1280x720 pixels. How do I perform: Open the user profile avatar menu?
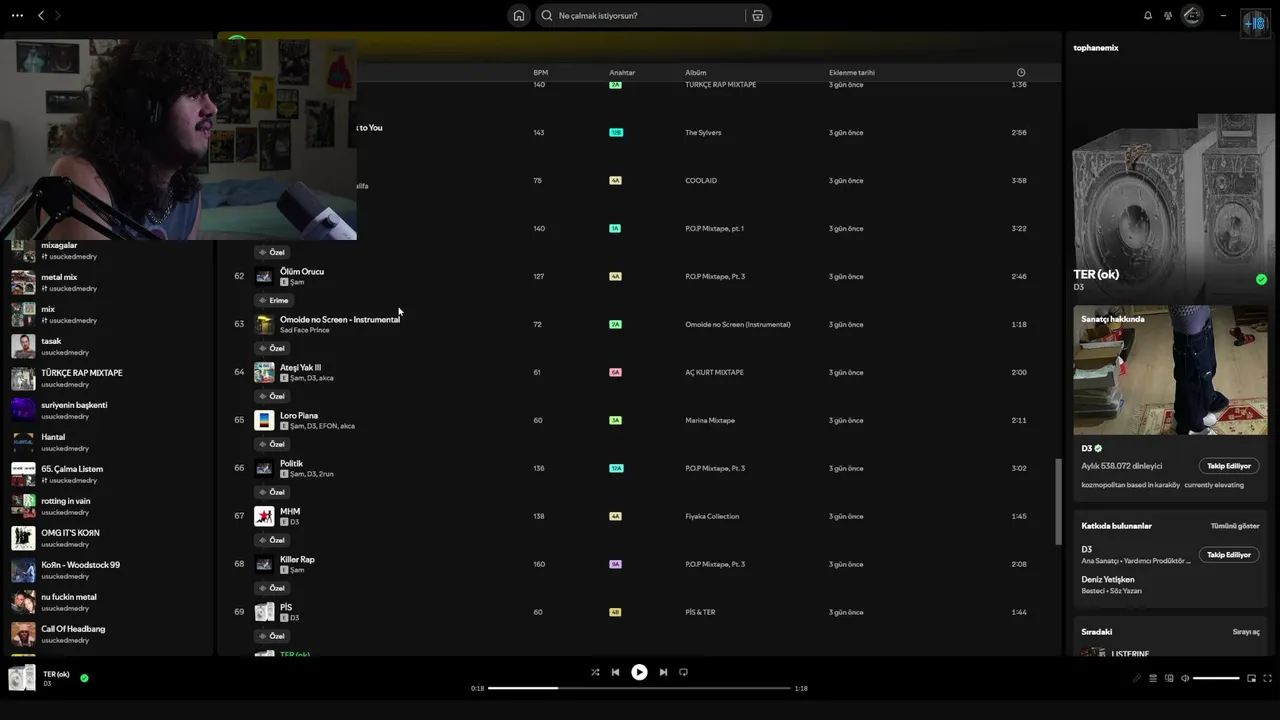pyautogui.click(x=1192, y=15)
